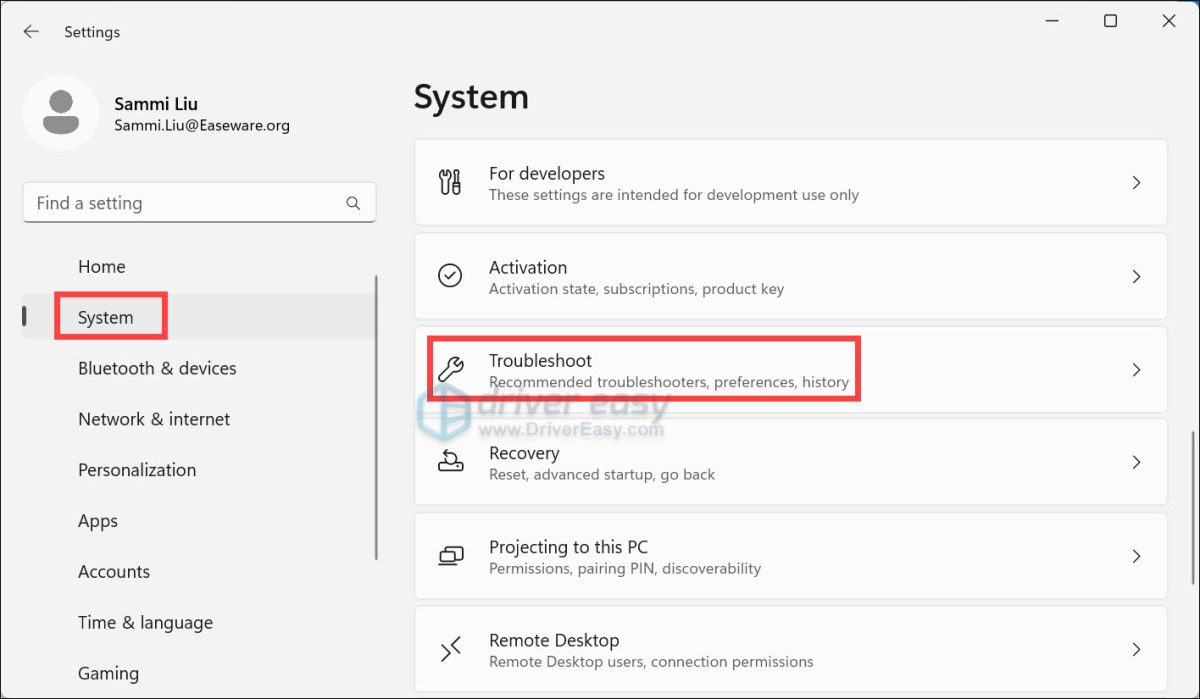Select Bluetooth & devices in sidebar

(157, 368)
